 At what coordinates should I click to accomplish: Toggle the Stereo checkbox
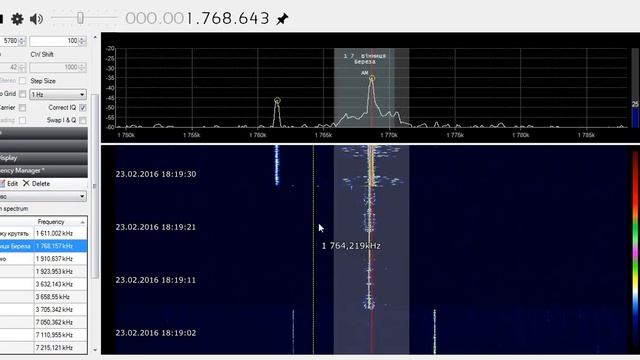[x=22, y=81]
